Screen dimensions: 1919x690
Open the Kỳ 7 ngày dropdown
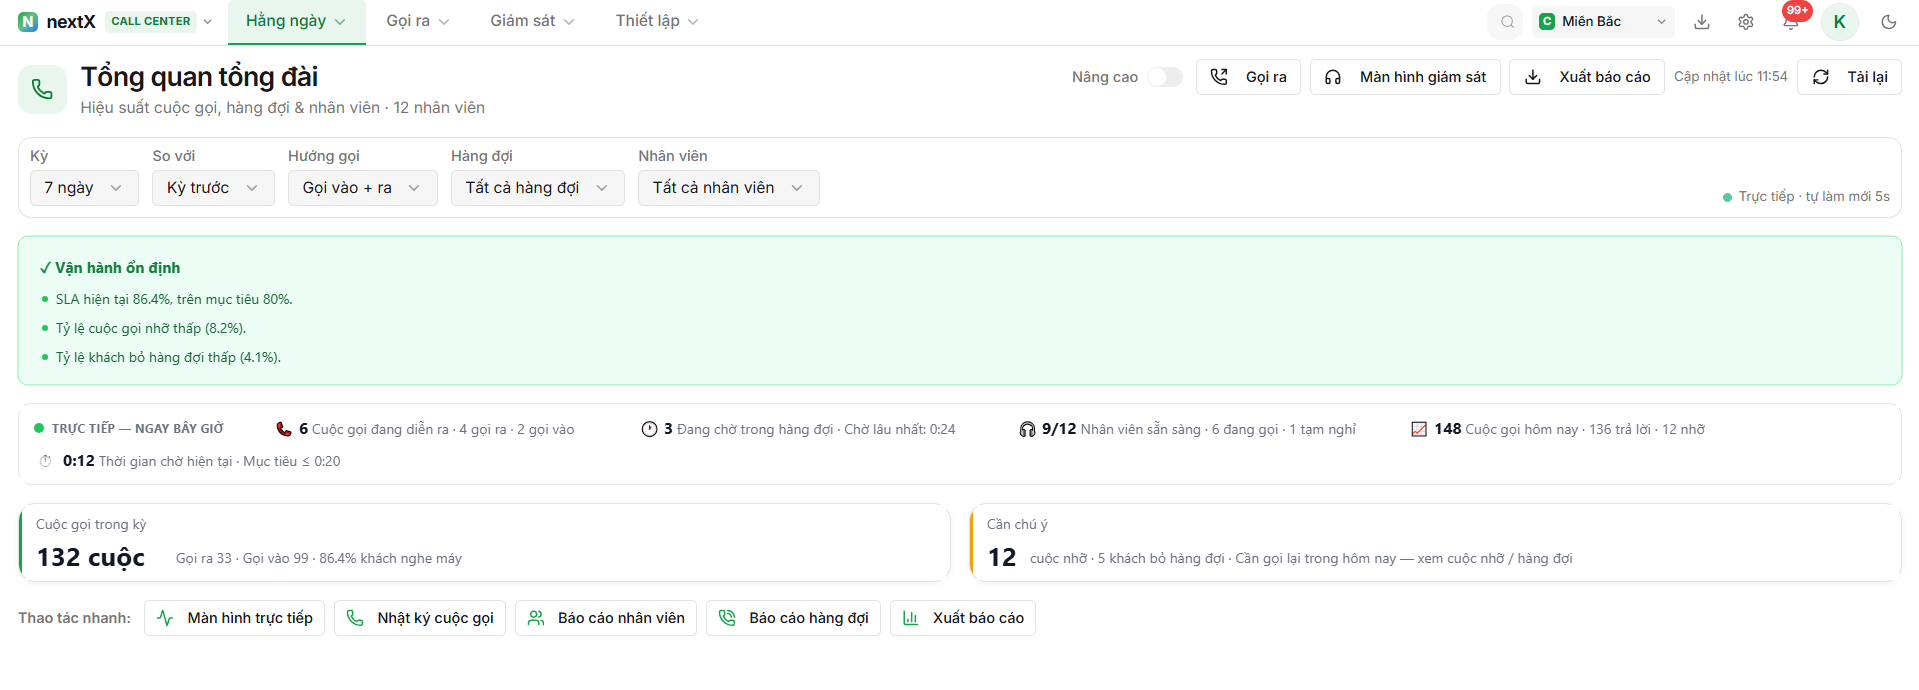(84, 188)
